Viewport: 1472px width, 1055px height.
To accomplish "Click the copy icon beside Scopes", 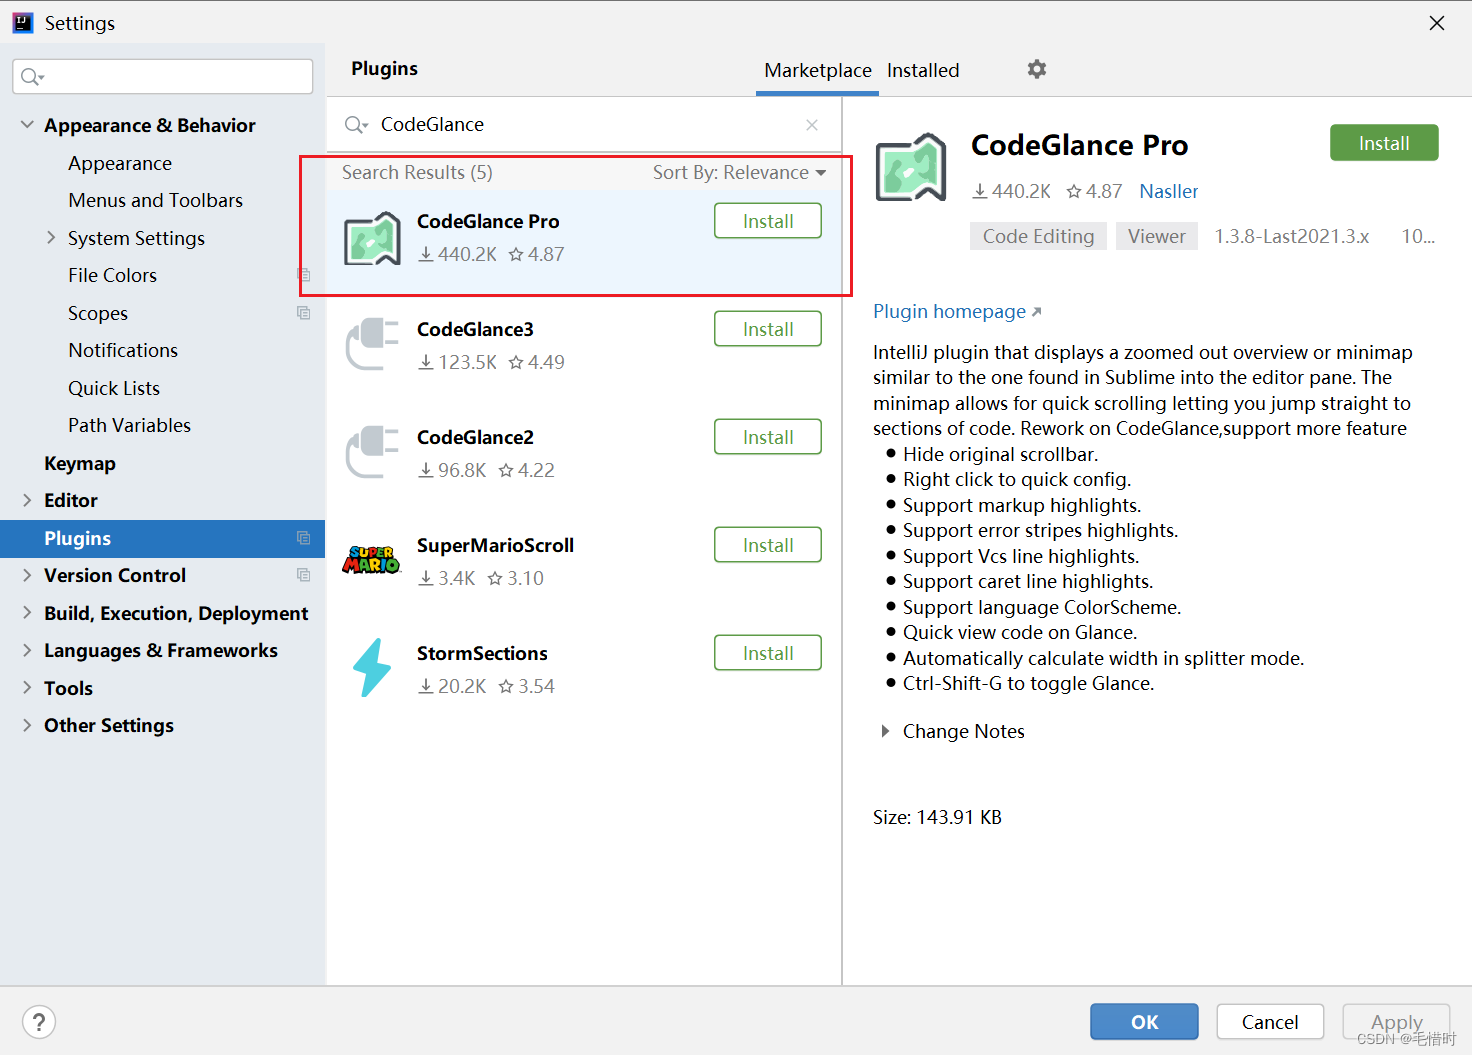I will point(304,313).
